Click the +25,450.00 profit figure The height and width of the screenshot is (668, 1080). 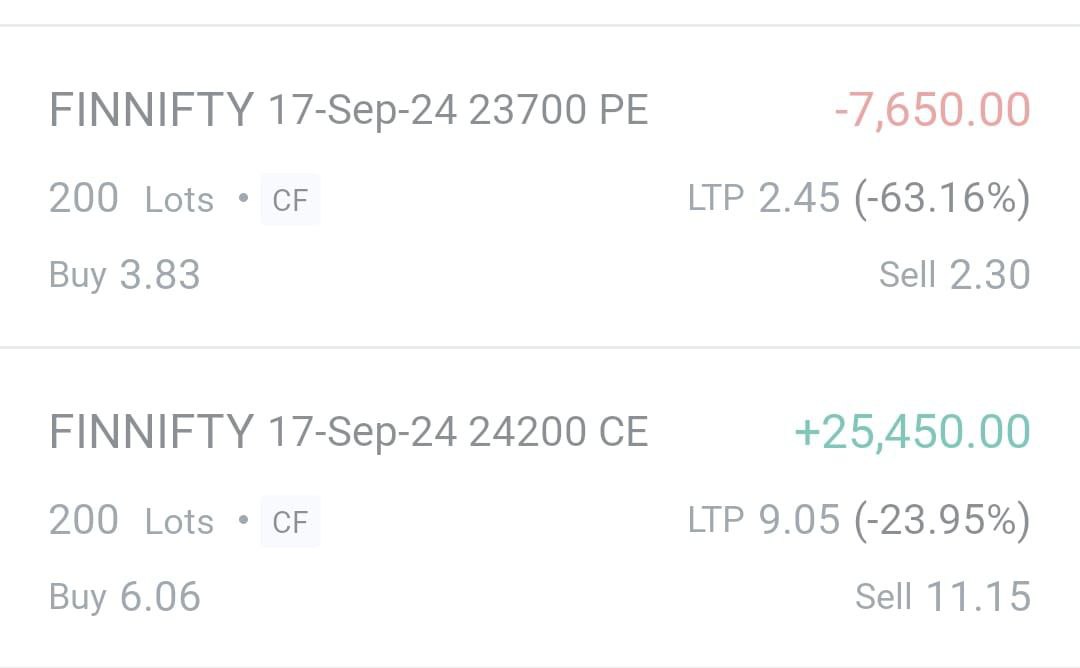pyautogui.click(x=911, y=432)
